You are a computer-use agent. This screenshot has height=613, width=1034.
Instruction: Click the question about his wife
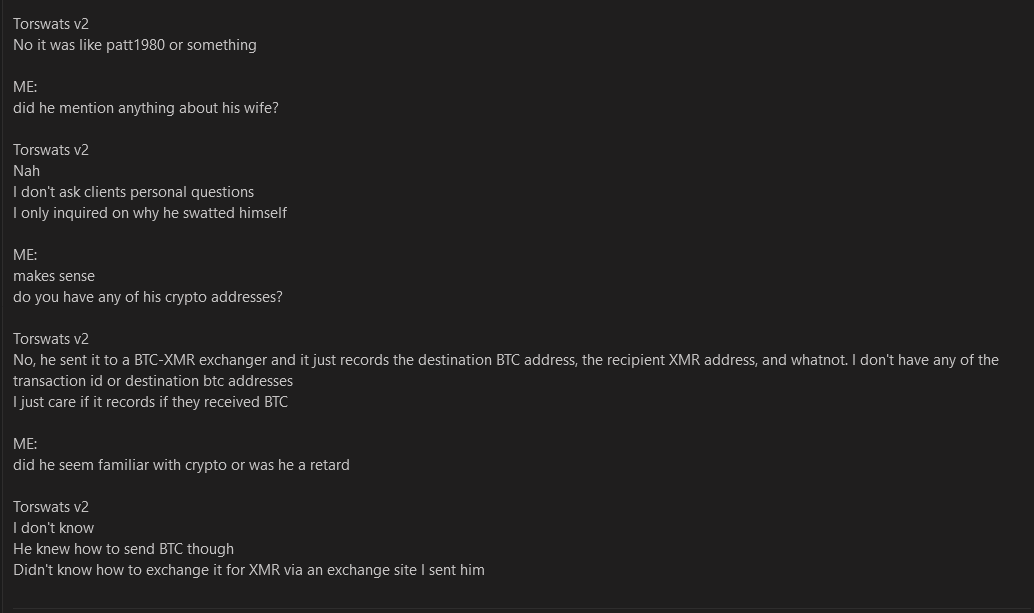click(x=146, y=108)
